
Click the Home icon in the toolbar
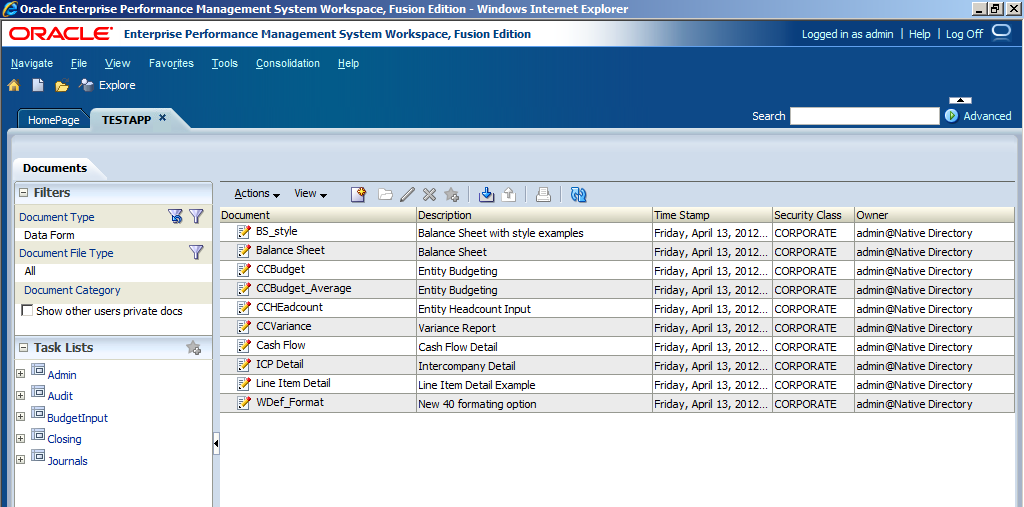(14, 85)
